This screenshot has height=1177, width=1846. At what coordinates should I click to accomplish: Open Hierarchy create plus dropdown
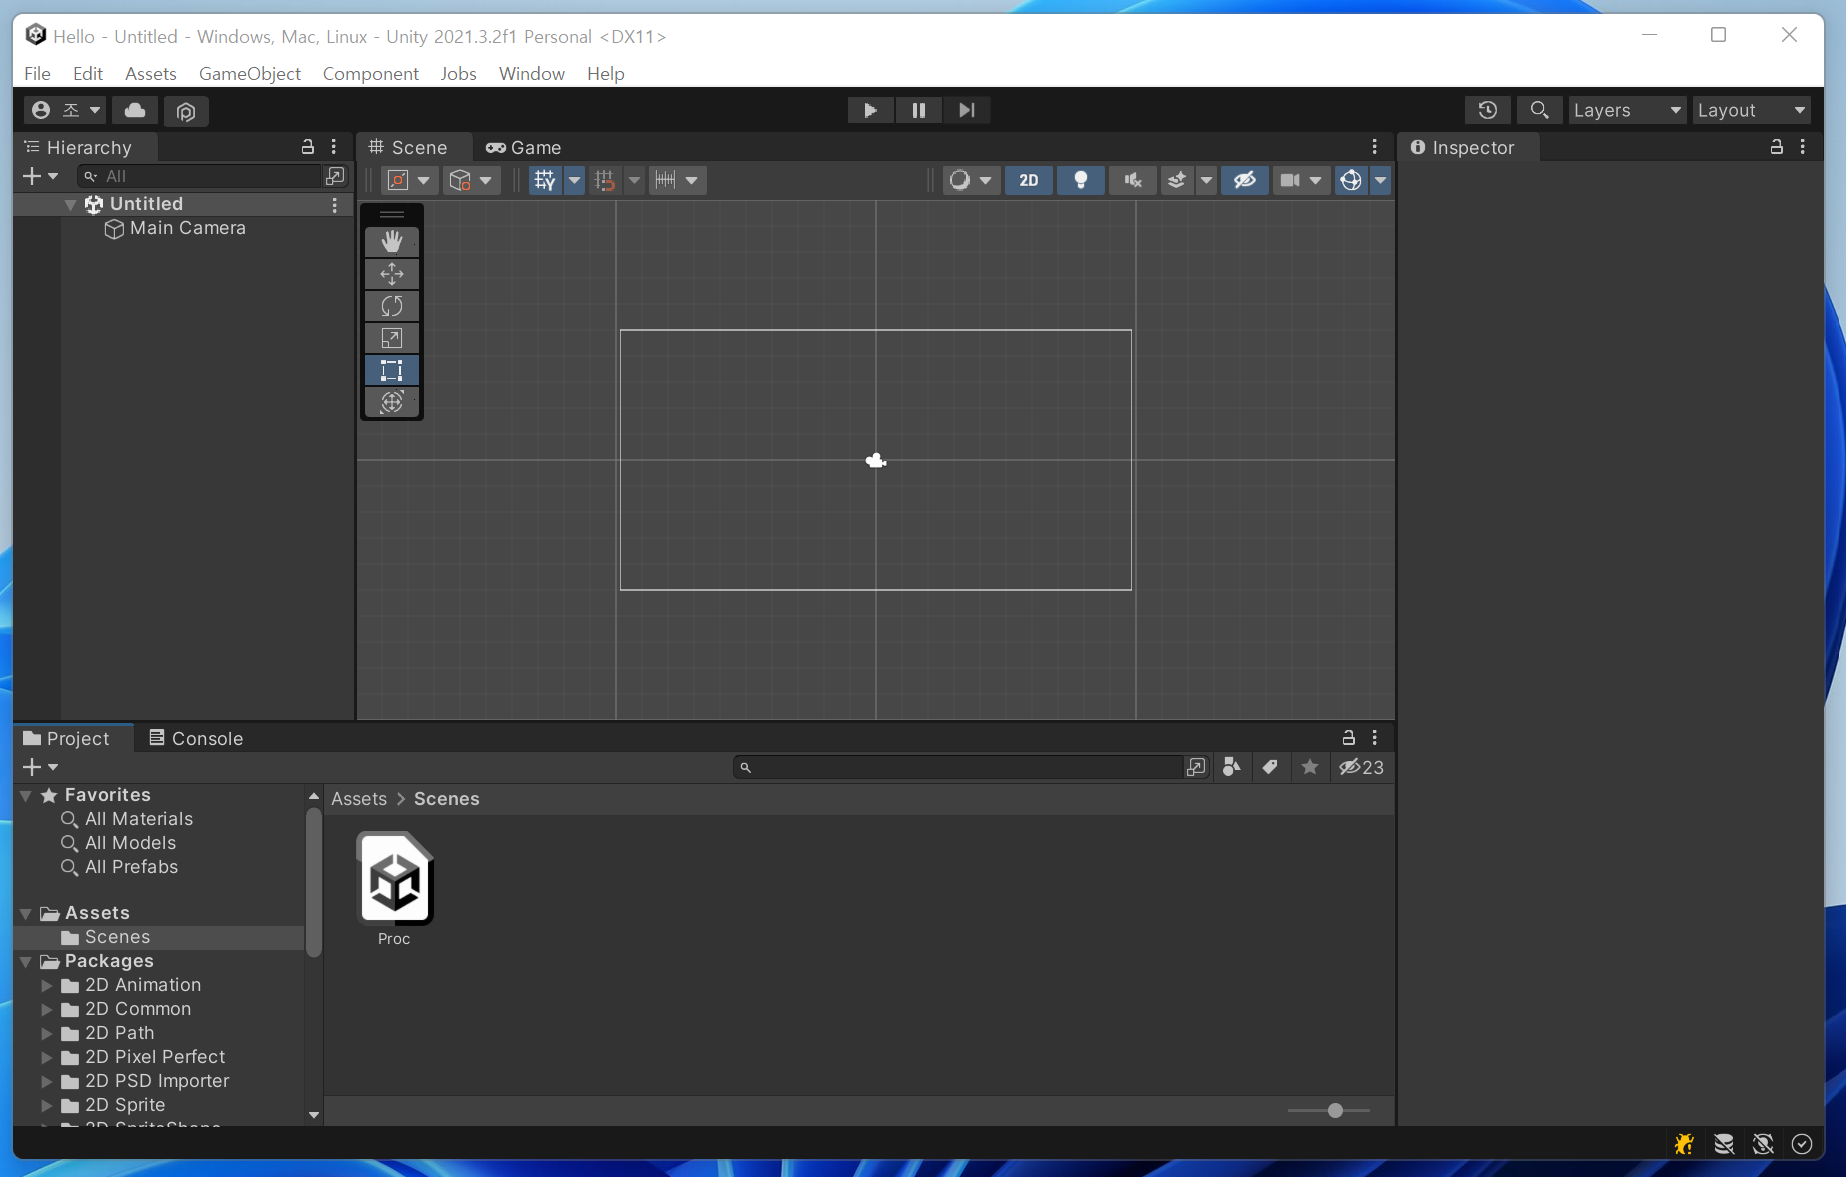click(x=40, y=176)
